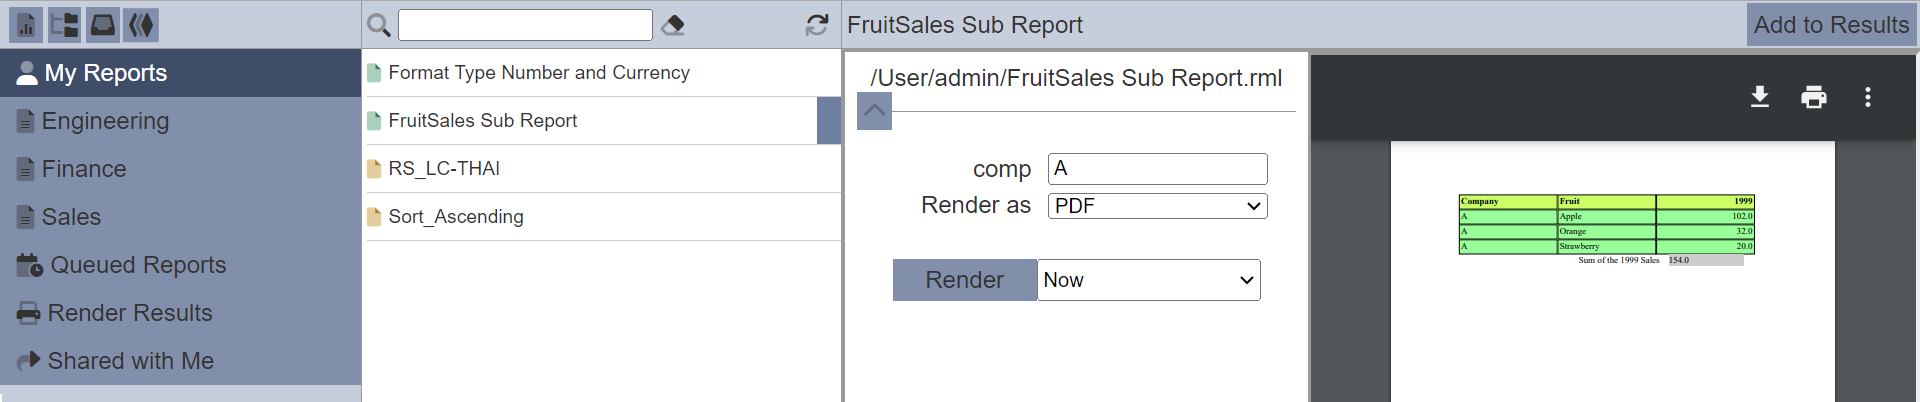Download the rendered PDF
1920x402 pixels.
click(1760, 97)
